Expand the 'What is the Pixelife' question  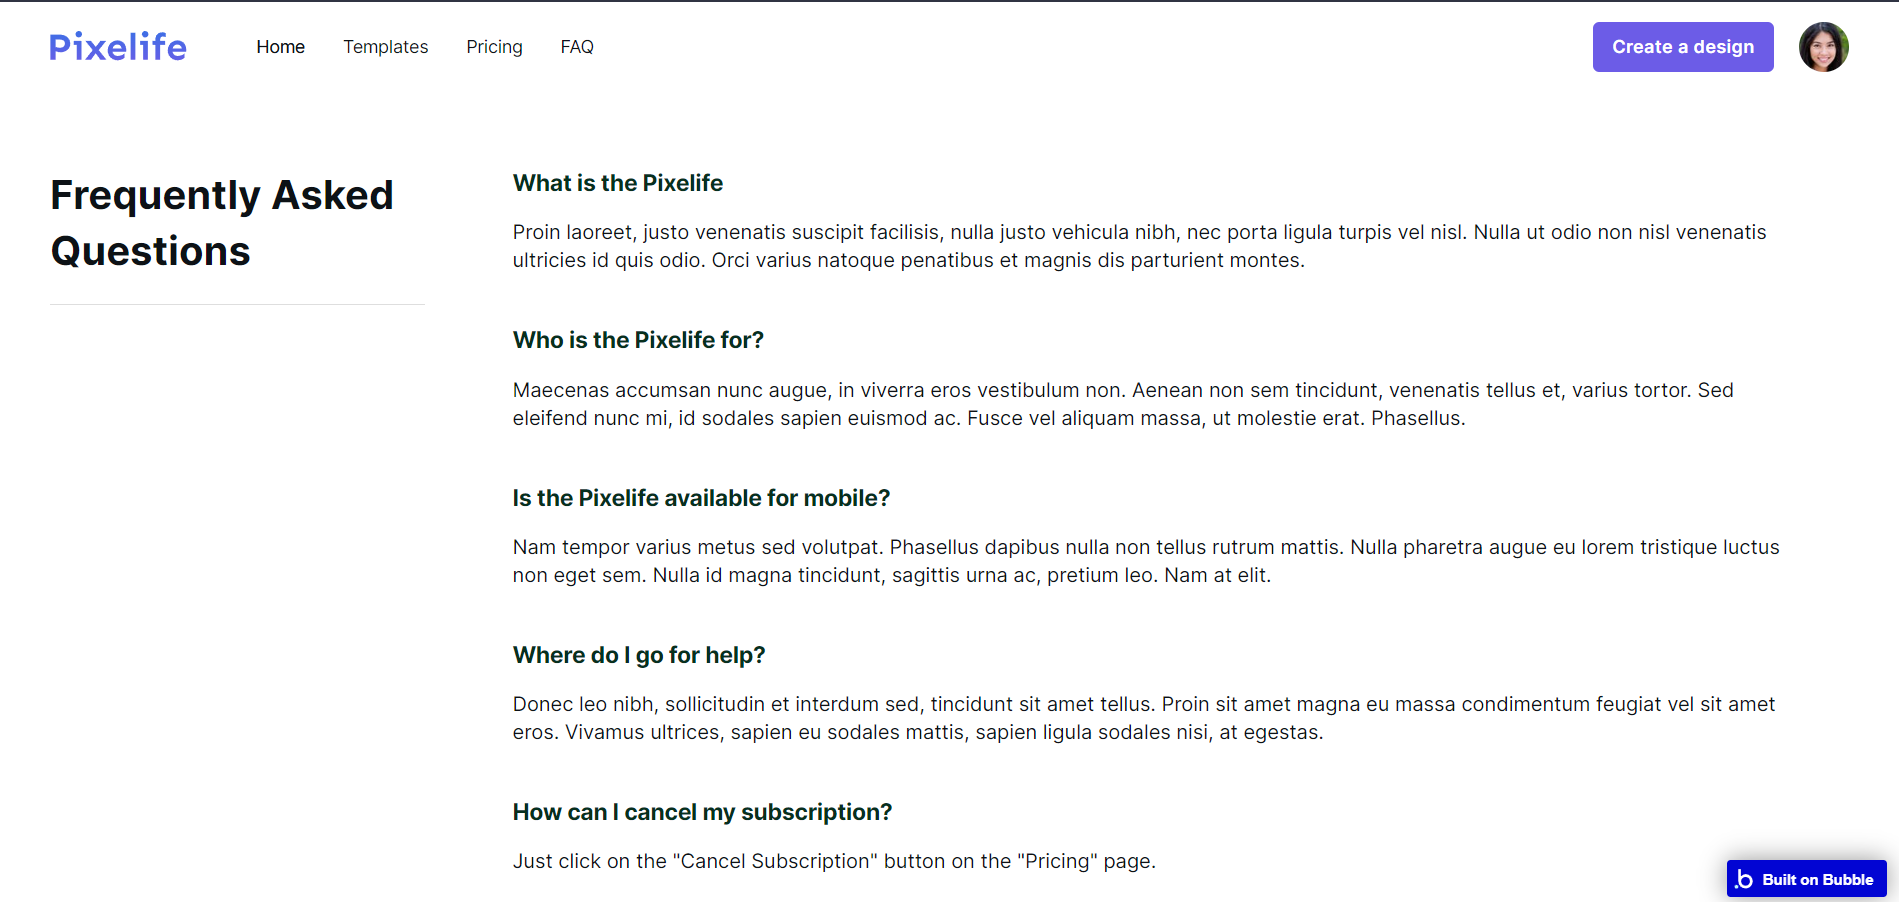pos(617,183)
